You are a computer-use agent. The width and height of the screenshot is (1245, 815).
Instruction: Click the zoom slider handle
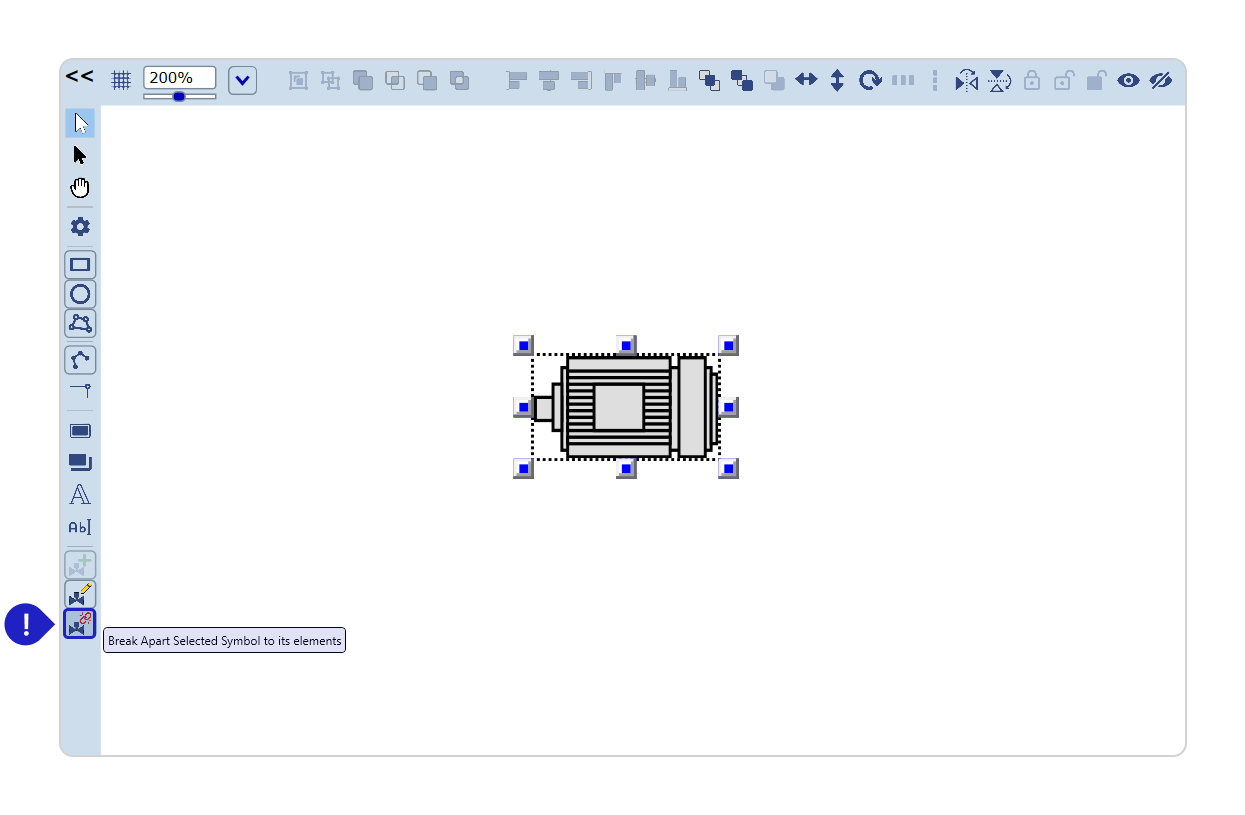pos(179,97)
